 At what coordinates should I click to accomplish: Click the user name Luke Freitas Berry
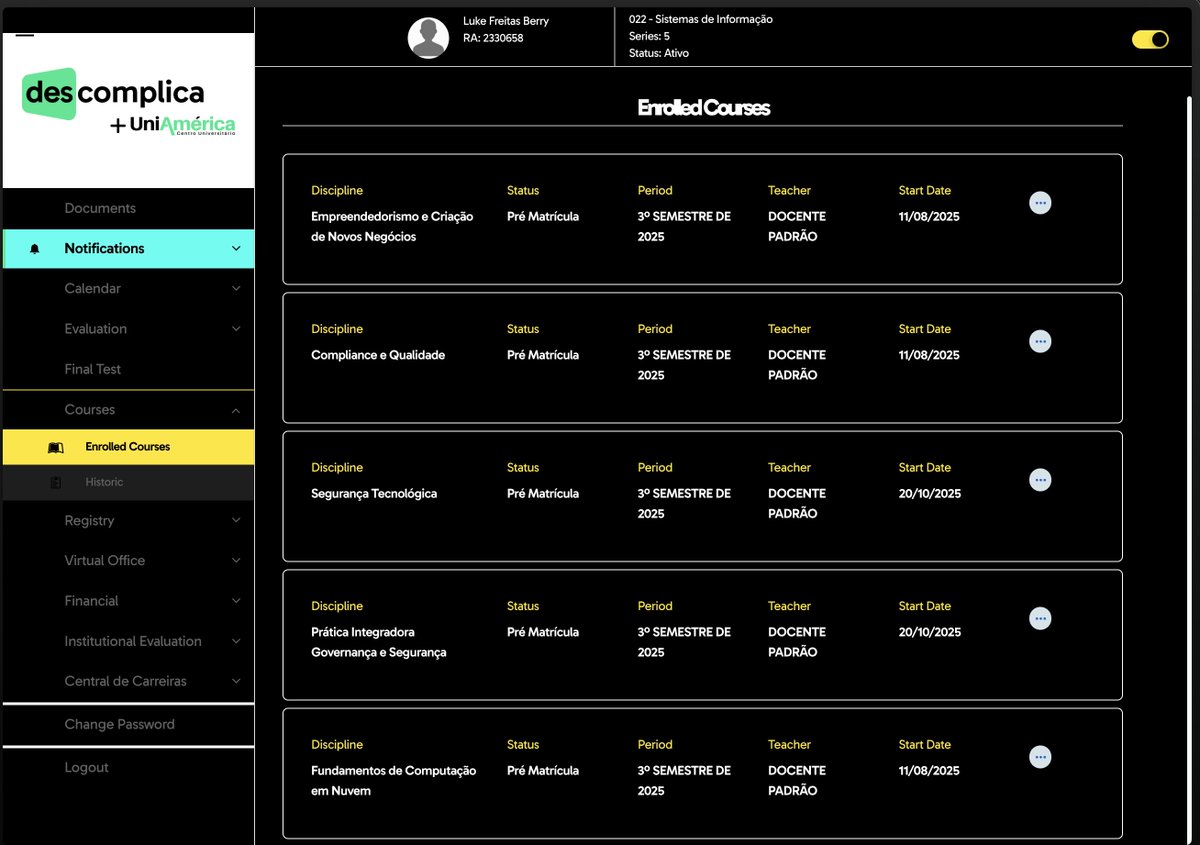506,21
